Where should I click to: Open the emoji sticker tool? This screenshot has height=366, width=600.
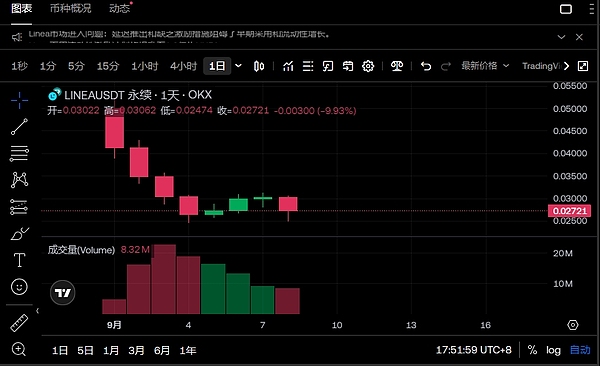coord(19,286)
